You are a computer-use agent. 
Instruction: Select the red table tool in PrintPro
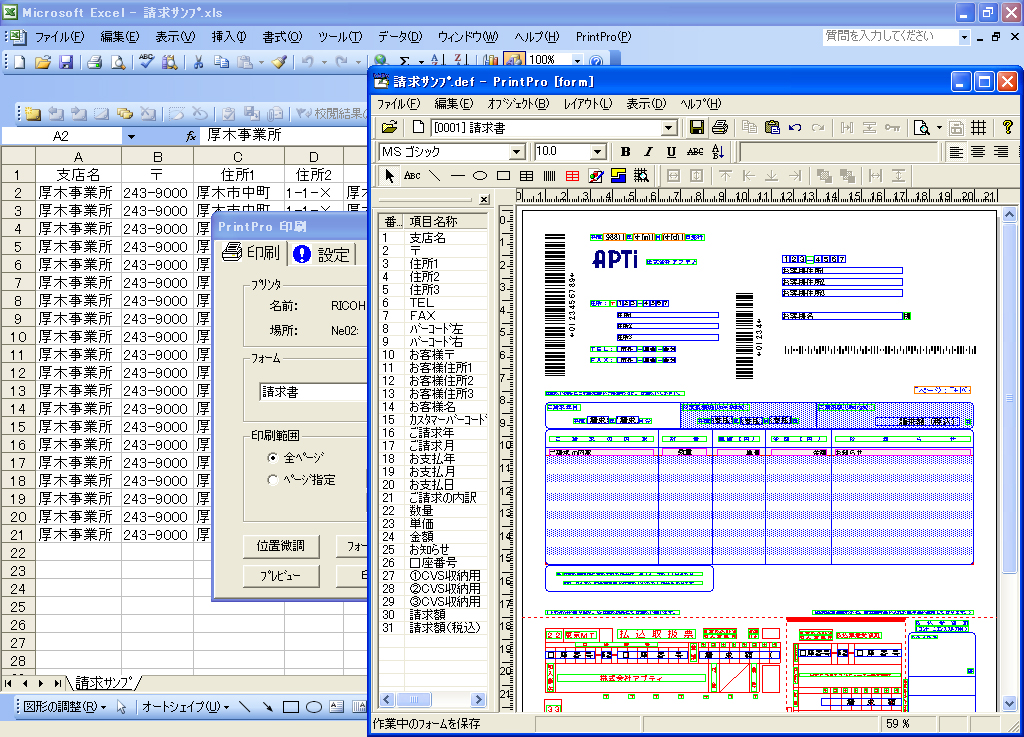tap(572, 176)
